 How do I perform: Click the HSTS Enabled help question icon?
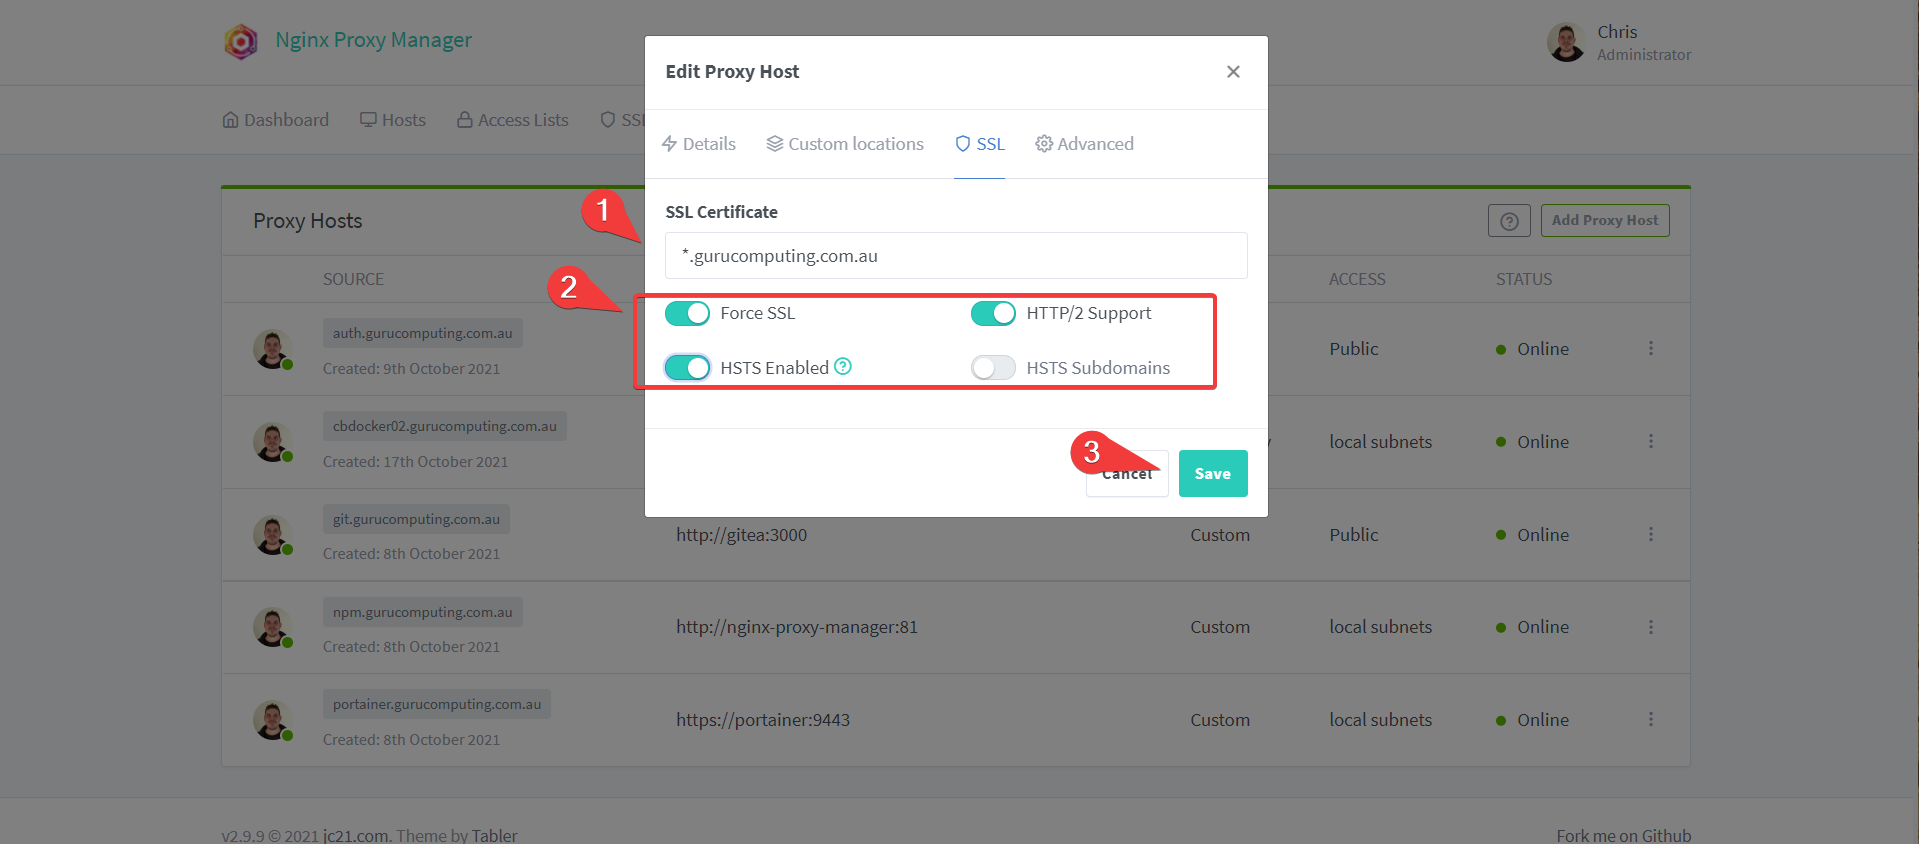click(x=843, y=366)
